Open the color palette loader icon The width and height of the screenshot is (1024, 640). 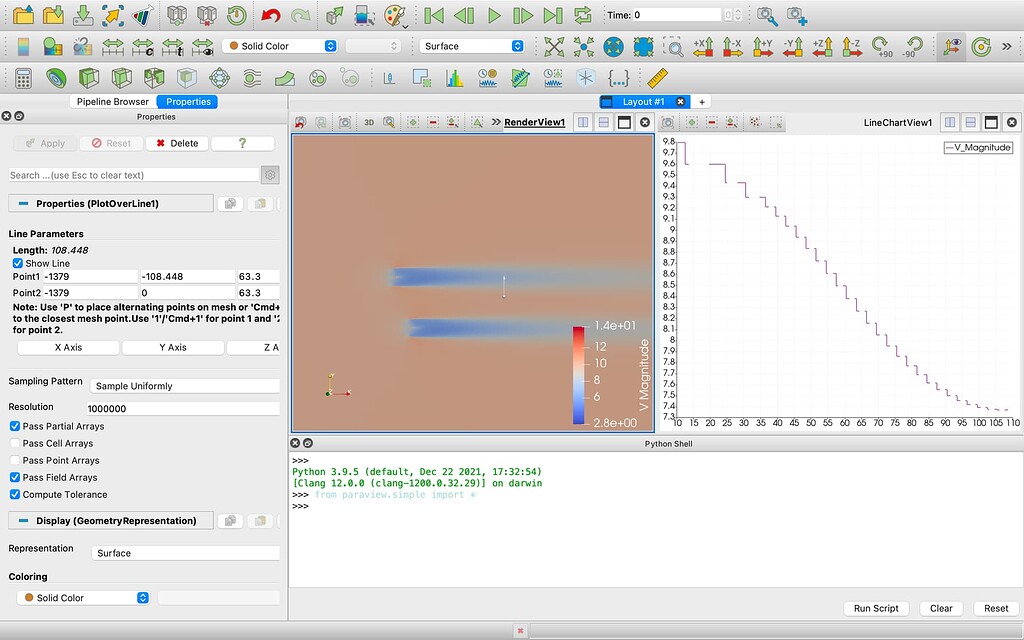(395, 14)
